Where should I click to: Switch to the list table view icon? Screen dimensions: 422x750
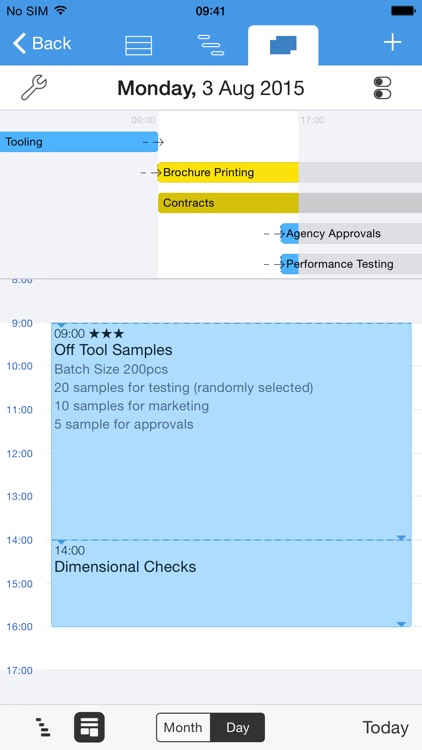coord(138,45)
